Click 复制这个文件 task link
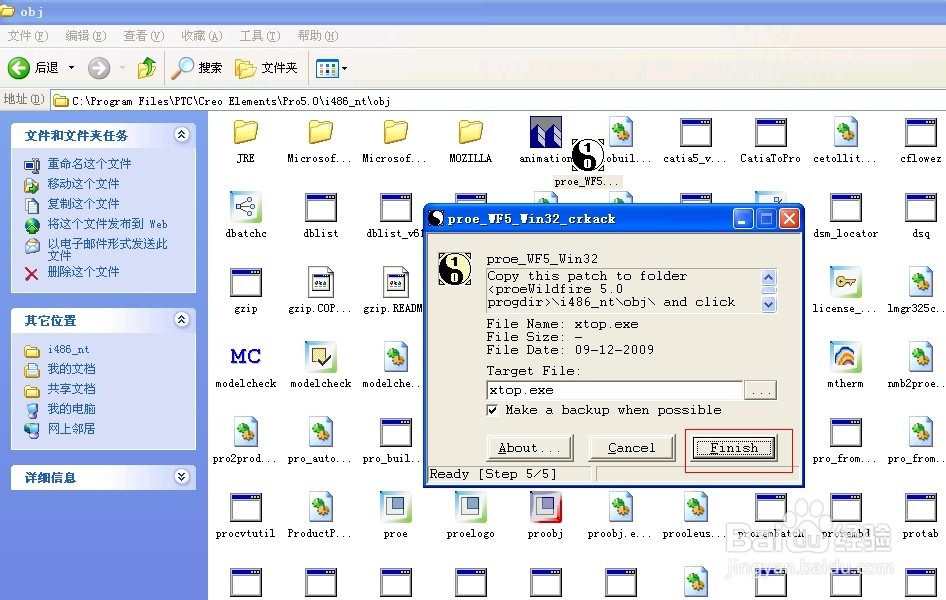The image size is (946, 600). click(x=83, y=204)
